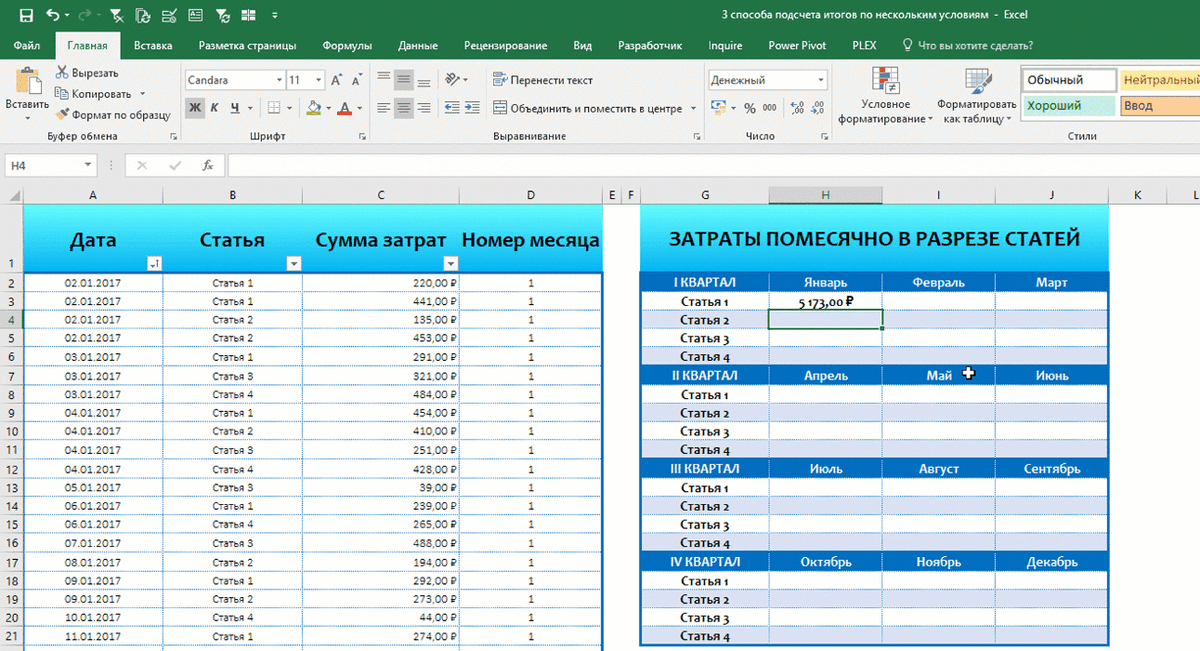This screenshot has width=1200, height=651.
Task: Click decrease indent icon
Action: point(451,108)
